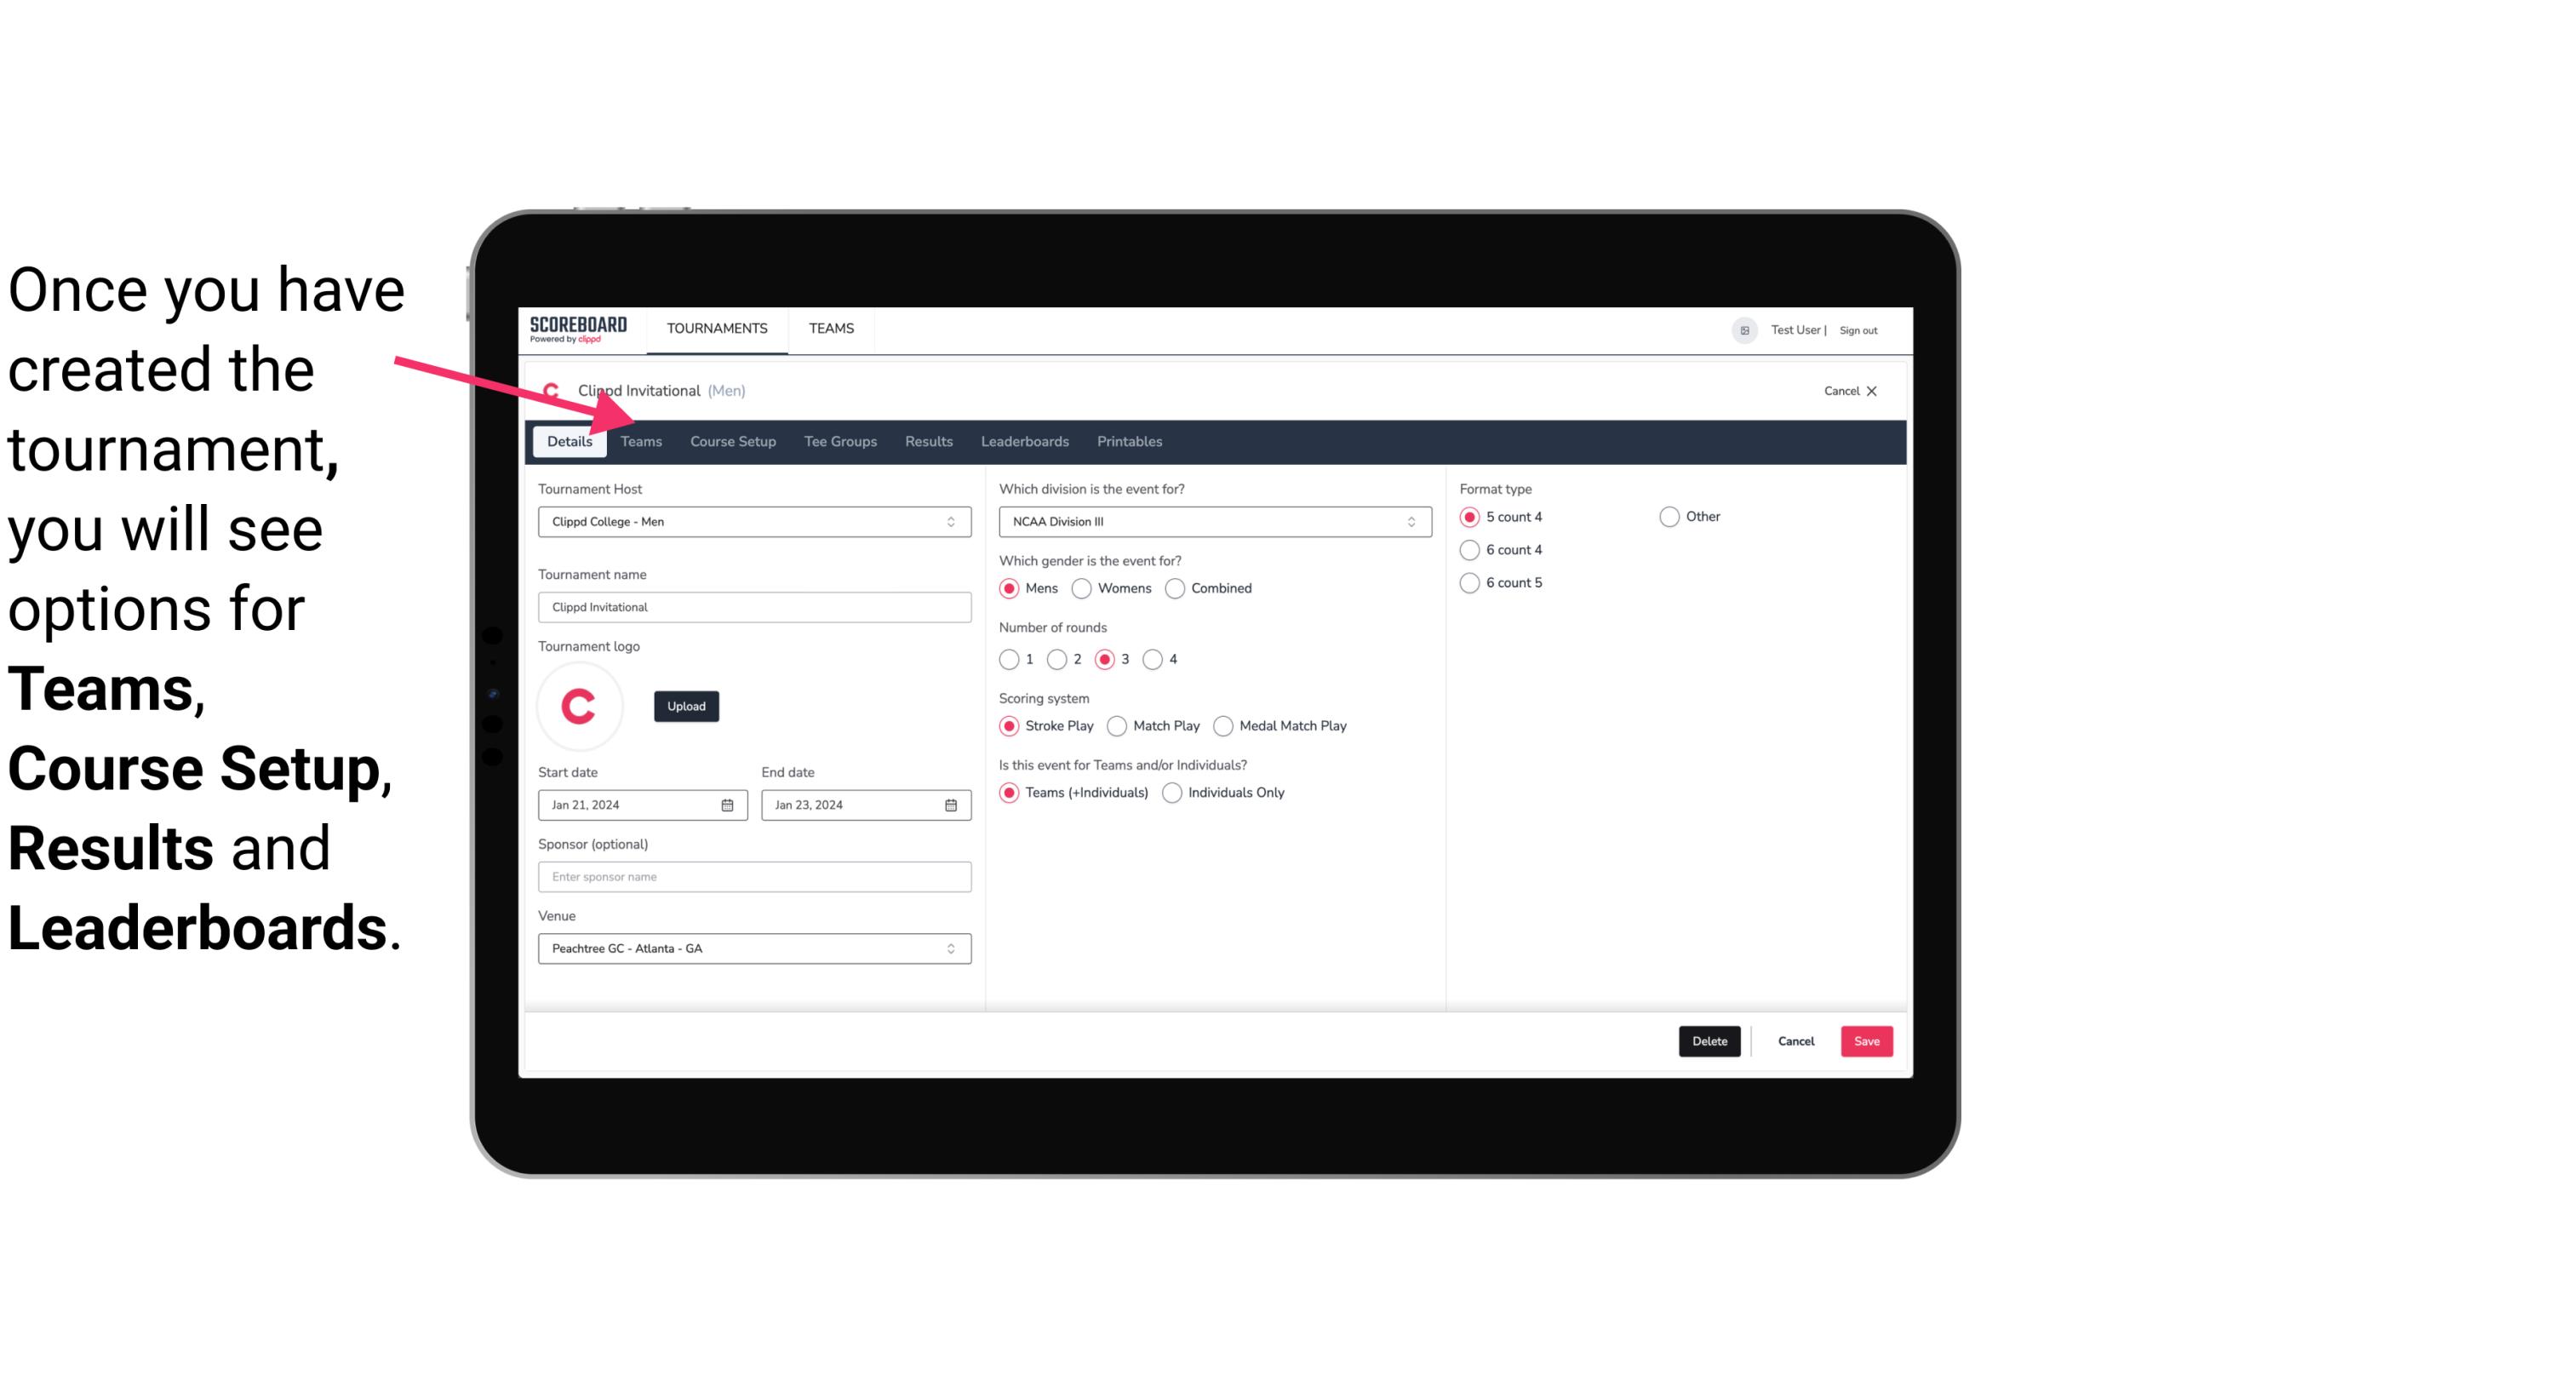
Task: Click the Delete tournament button
Action: coord(1708,1041)
